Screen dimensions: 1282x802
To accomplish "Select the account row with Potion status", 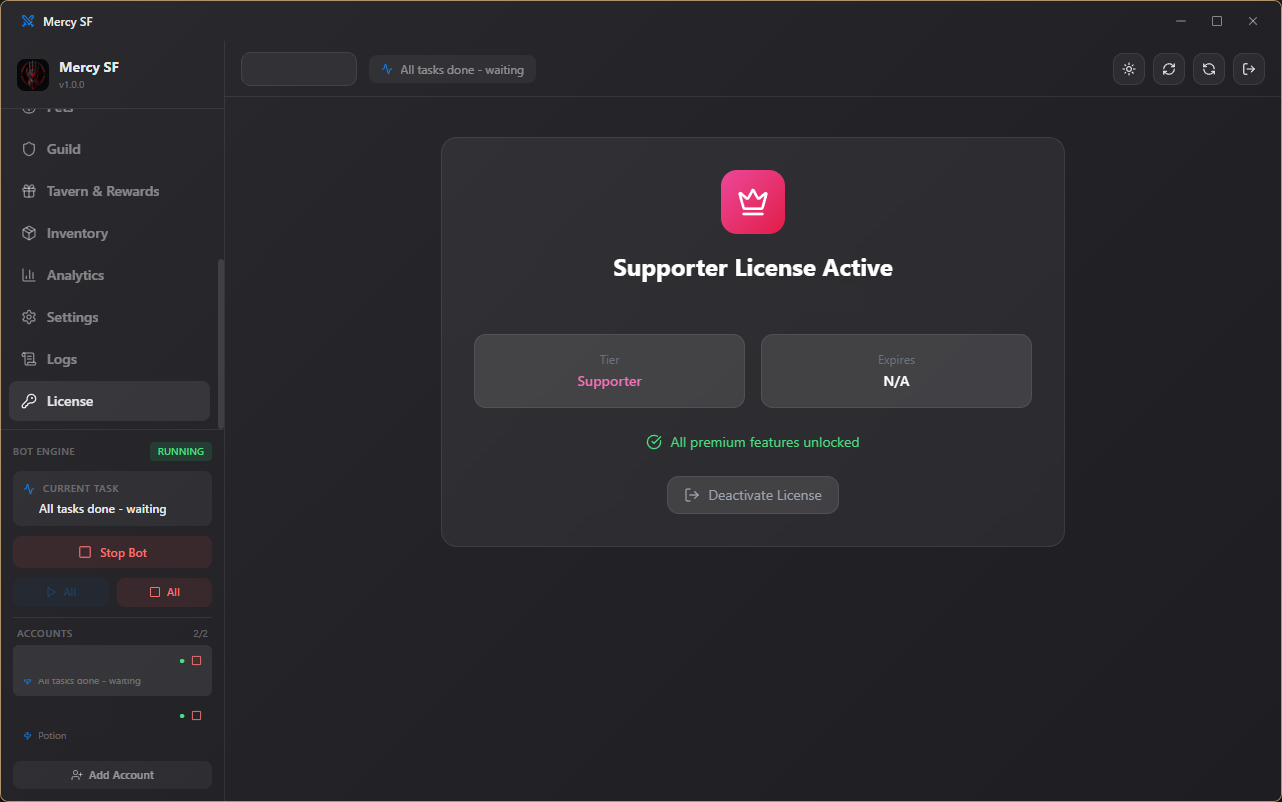I will [x=112, y=725].
